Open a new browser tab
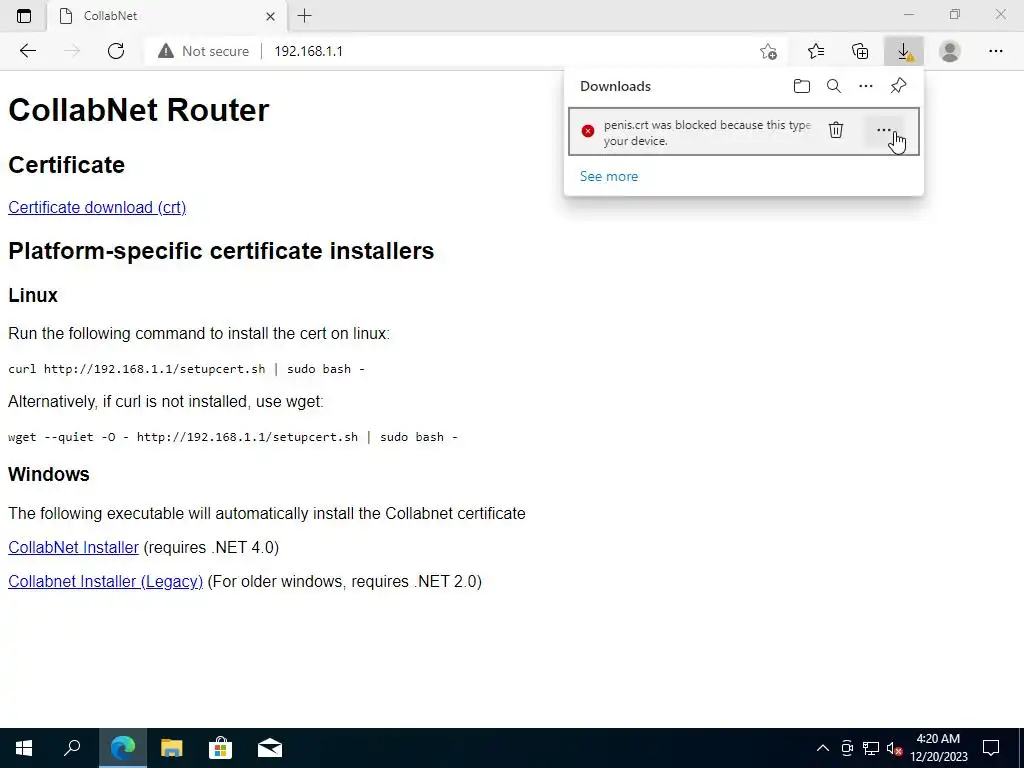The image size is (1024, 768). click(x=304, y=16)
